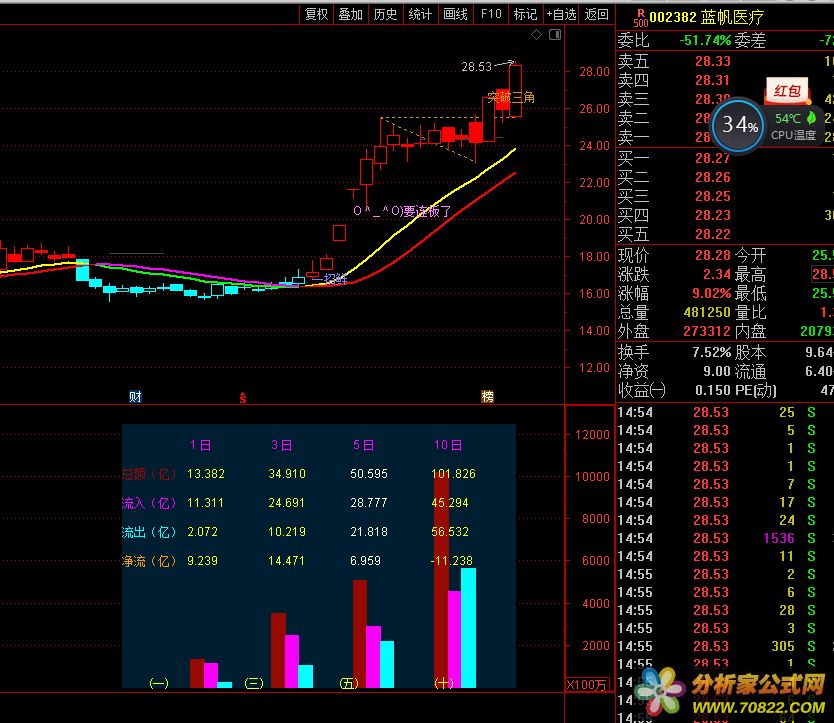This screenshot has height=723, width=834.
Task: Click the 返回 back button
Action: [596, 14]
